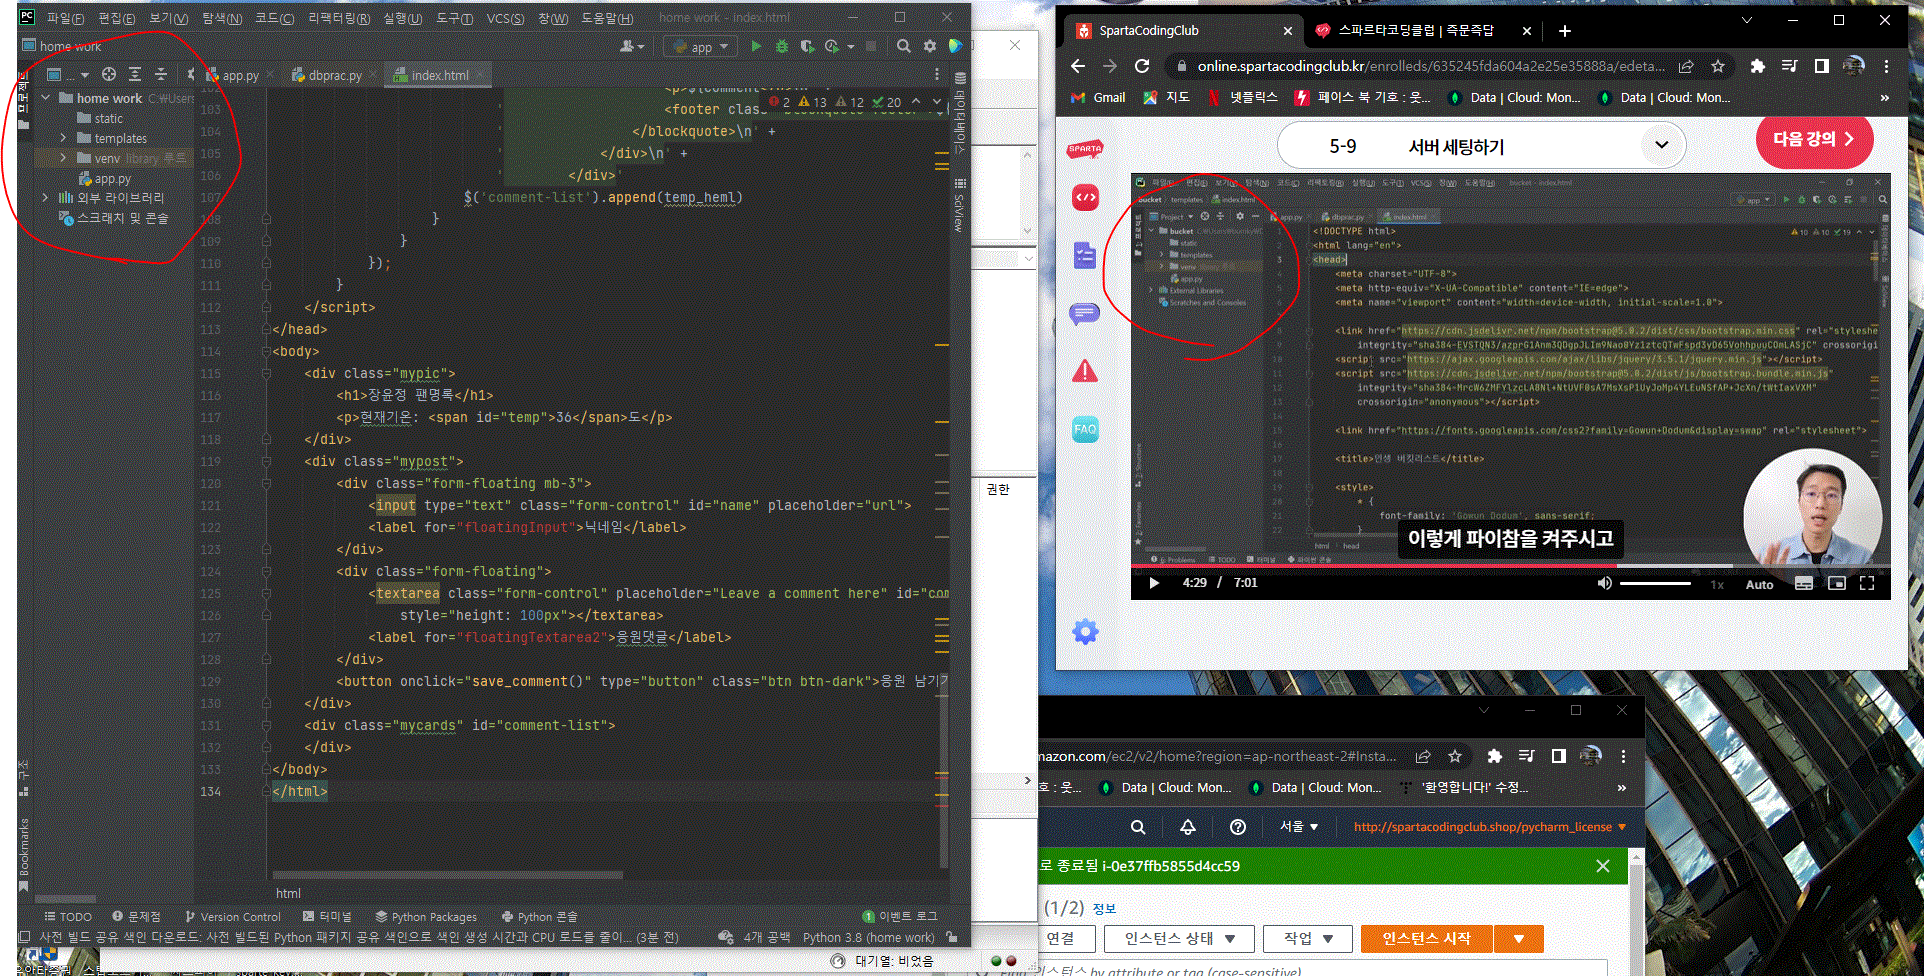Toggle read-only lock in PyCharm status bar
The height and width of the screenshot is (976, 1924).
pyautogui.click(x=952, y=937)
